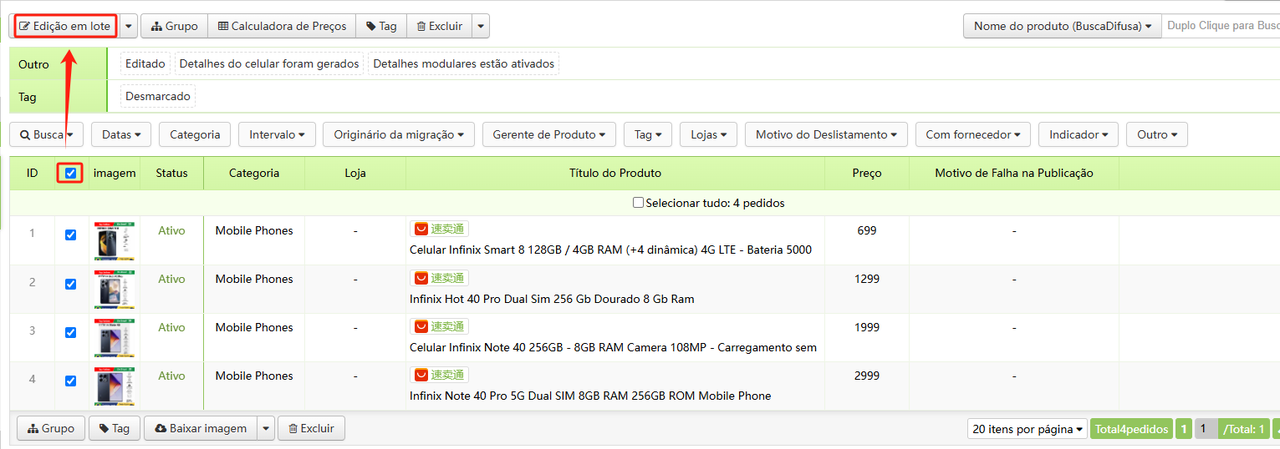This screenshot has width=1280, height=449.
Task: Click the price 699 cell
Action: (x=867, y=231)
